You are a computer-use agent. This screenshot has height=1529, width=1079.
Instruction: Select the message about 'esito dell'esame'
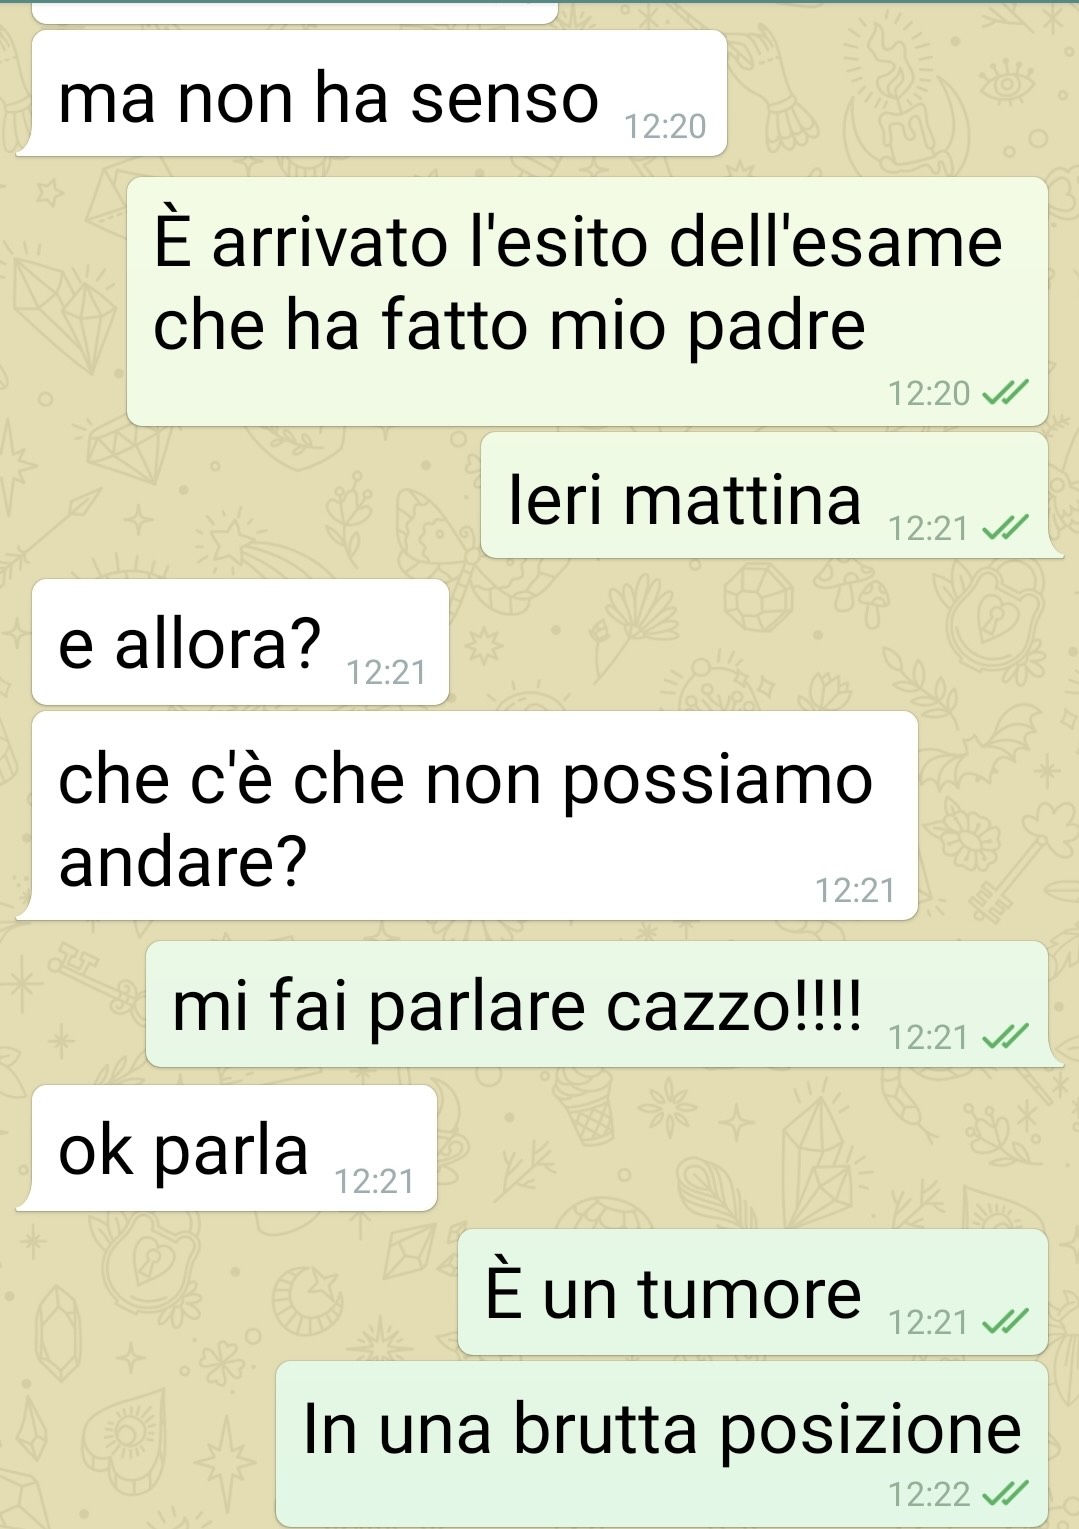(x=587, y=302)
